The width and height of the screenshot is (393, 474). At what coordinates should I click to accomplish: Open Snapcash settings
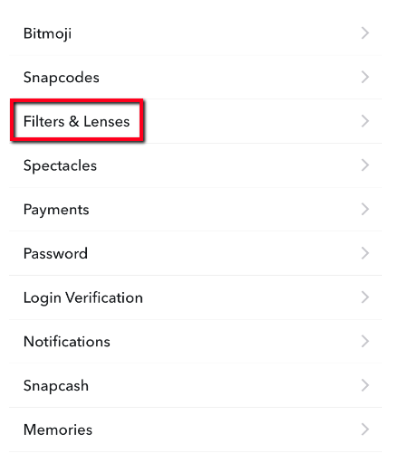(x=195, y=385)
